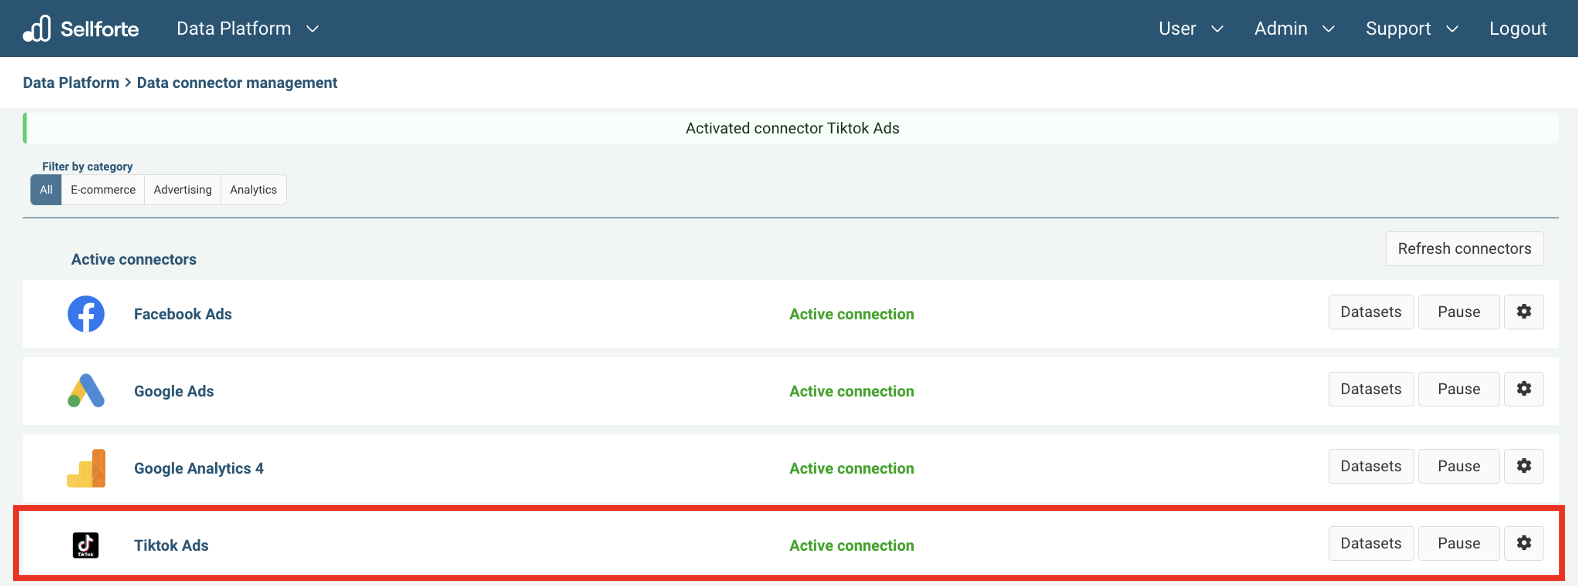Filter connectors by Advertising category
Image resolution: width=1578 pixels, height=586 pixels.
click(x=182, y=190)
